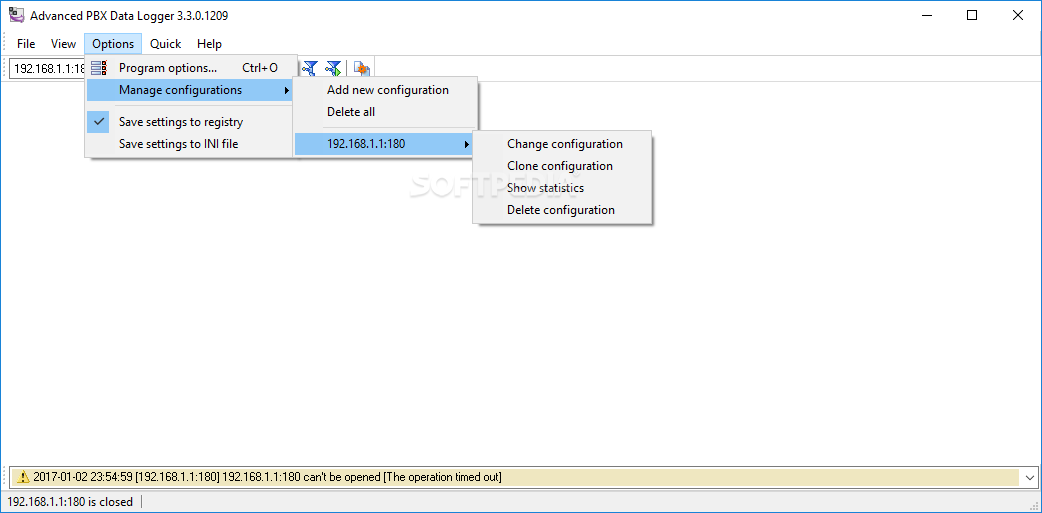Minimize the application window
Screen dimensions: 1042x513
click(x=927, y=15)
